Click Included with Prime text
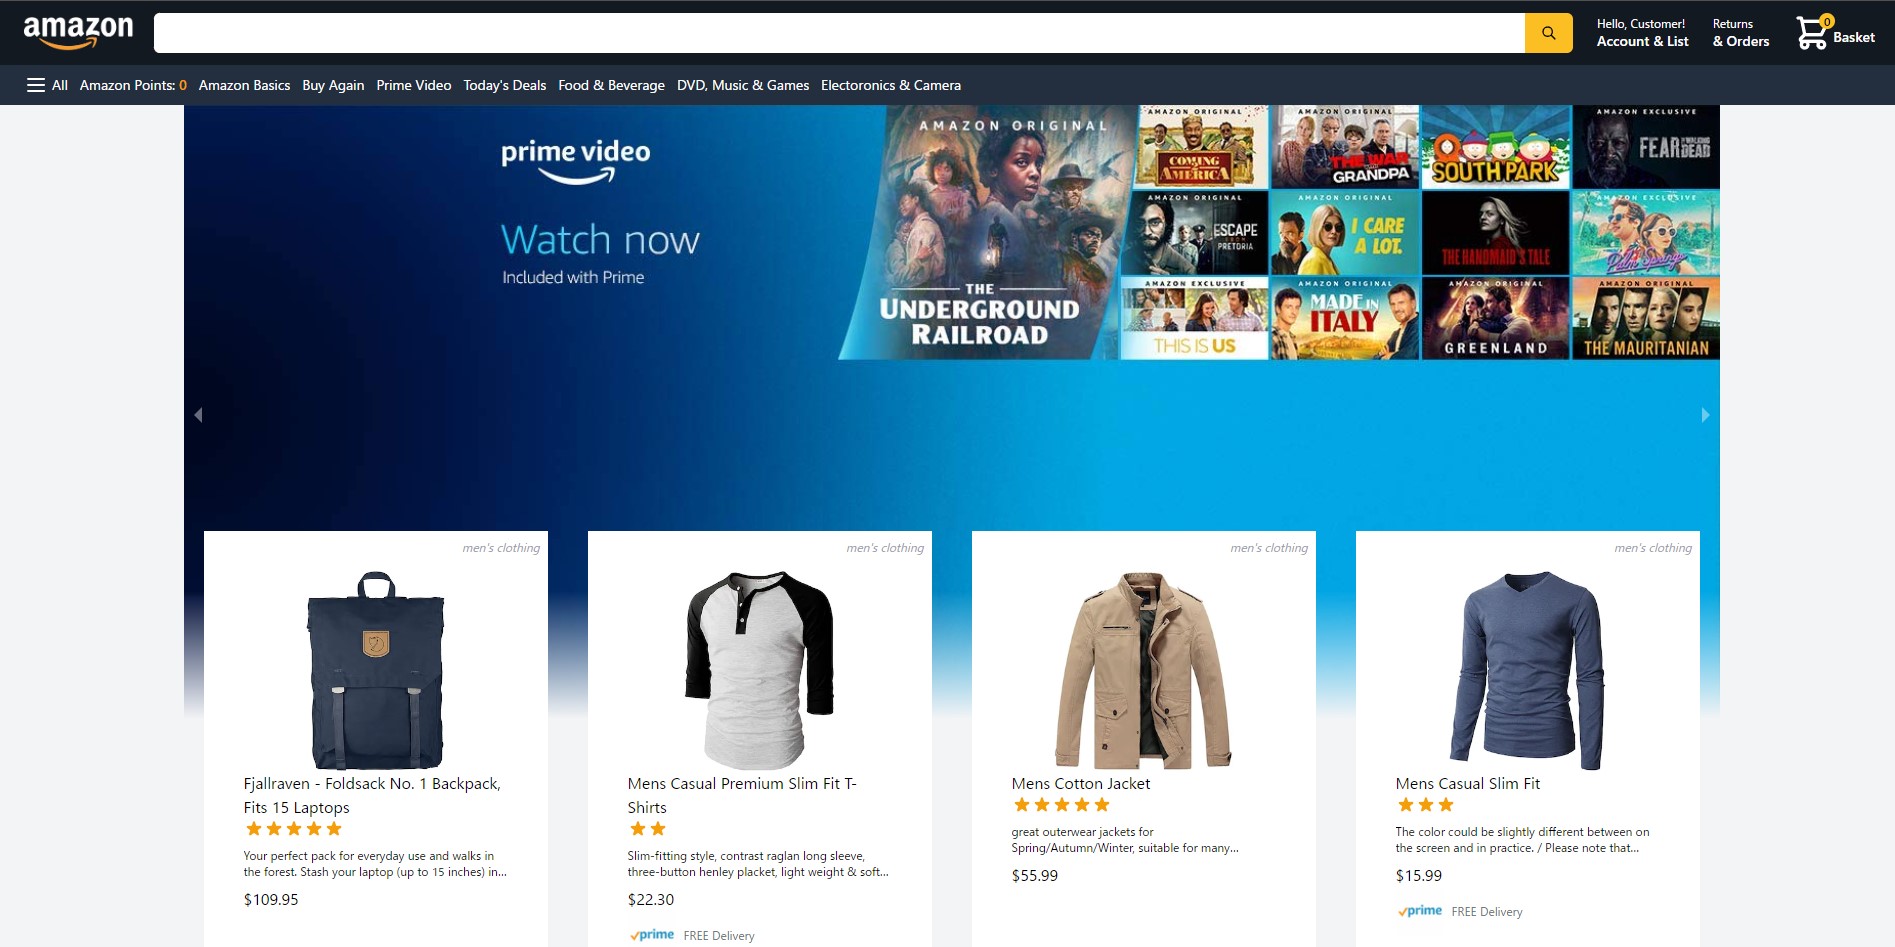Screen dimensions: 1895x947 573,277
